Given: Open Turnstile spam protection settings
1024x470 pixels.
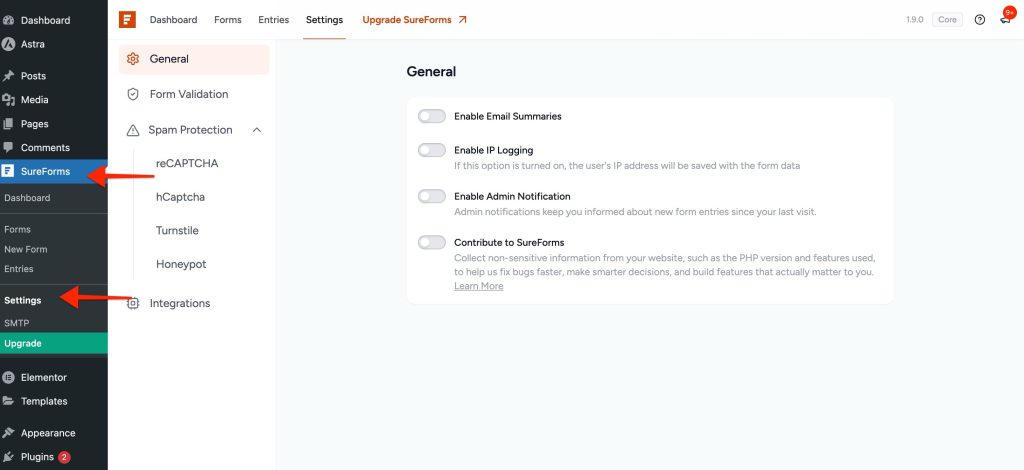Looking at the screenshot, I should coord(177,230).
